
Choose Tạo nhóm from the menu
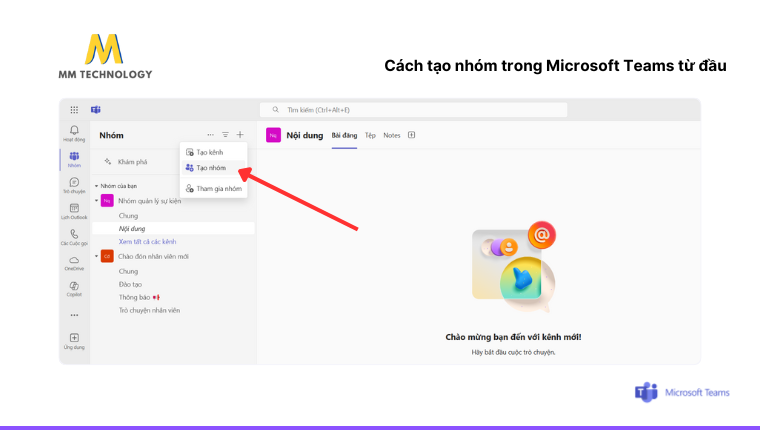pos(213,168)
